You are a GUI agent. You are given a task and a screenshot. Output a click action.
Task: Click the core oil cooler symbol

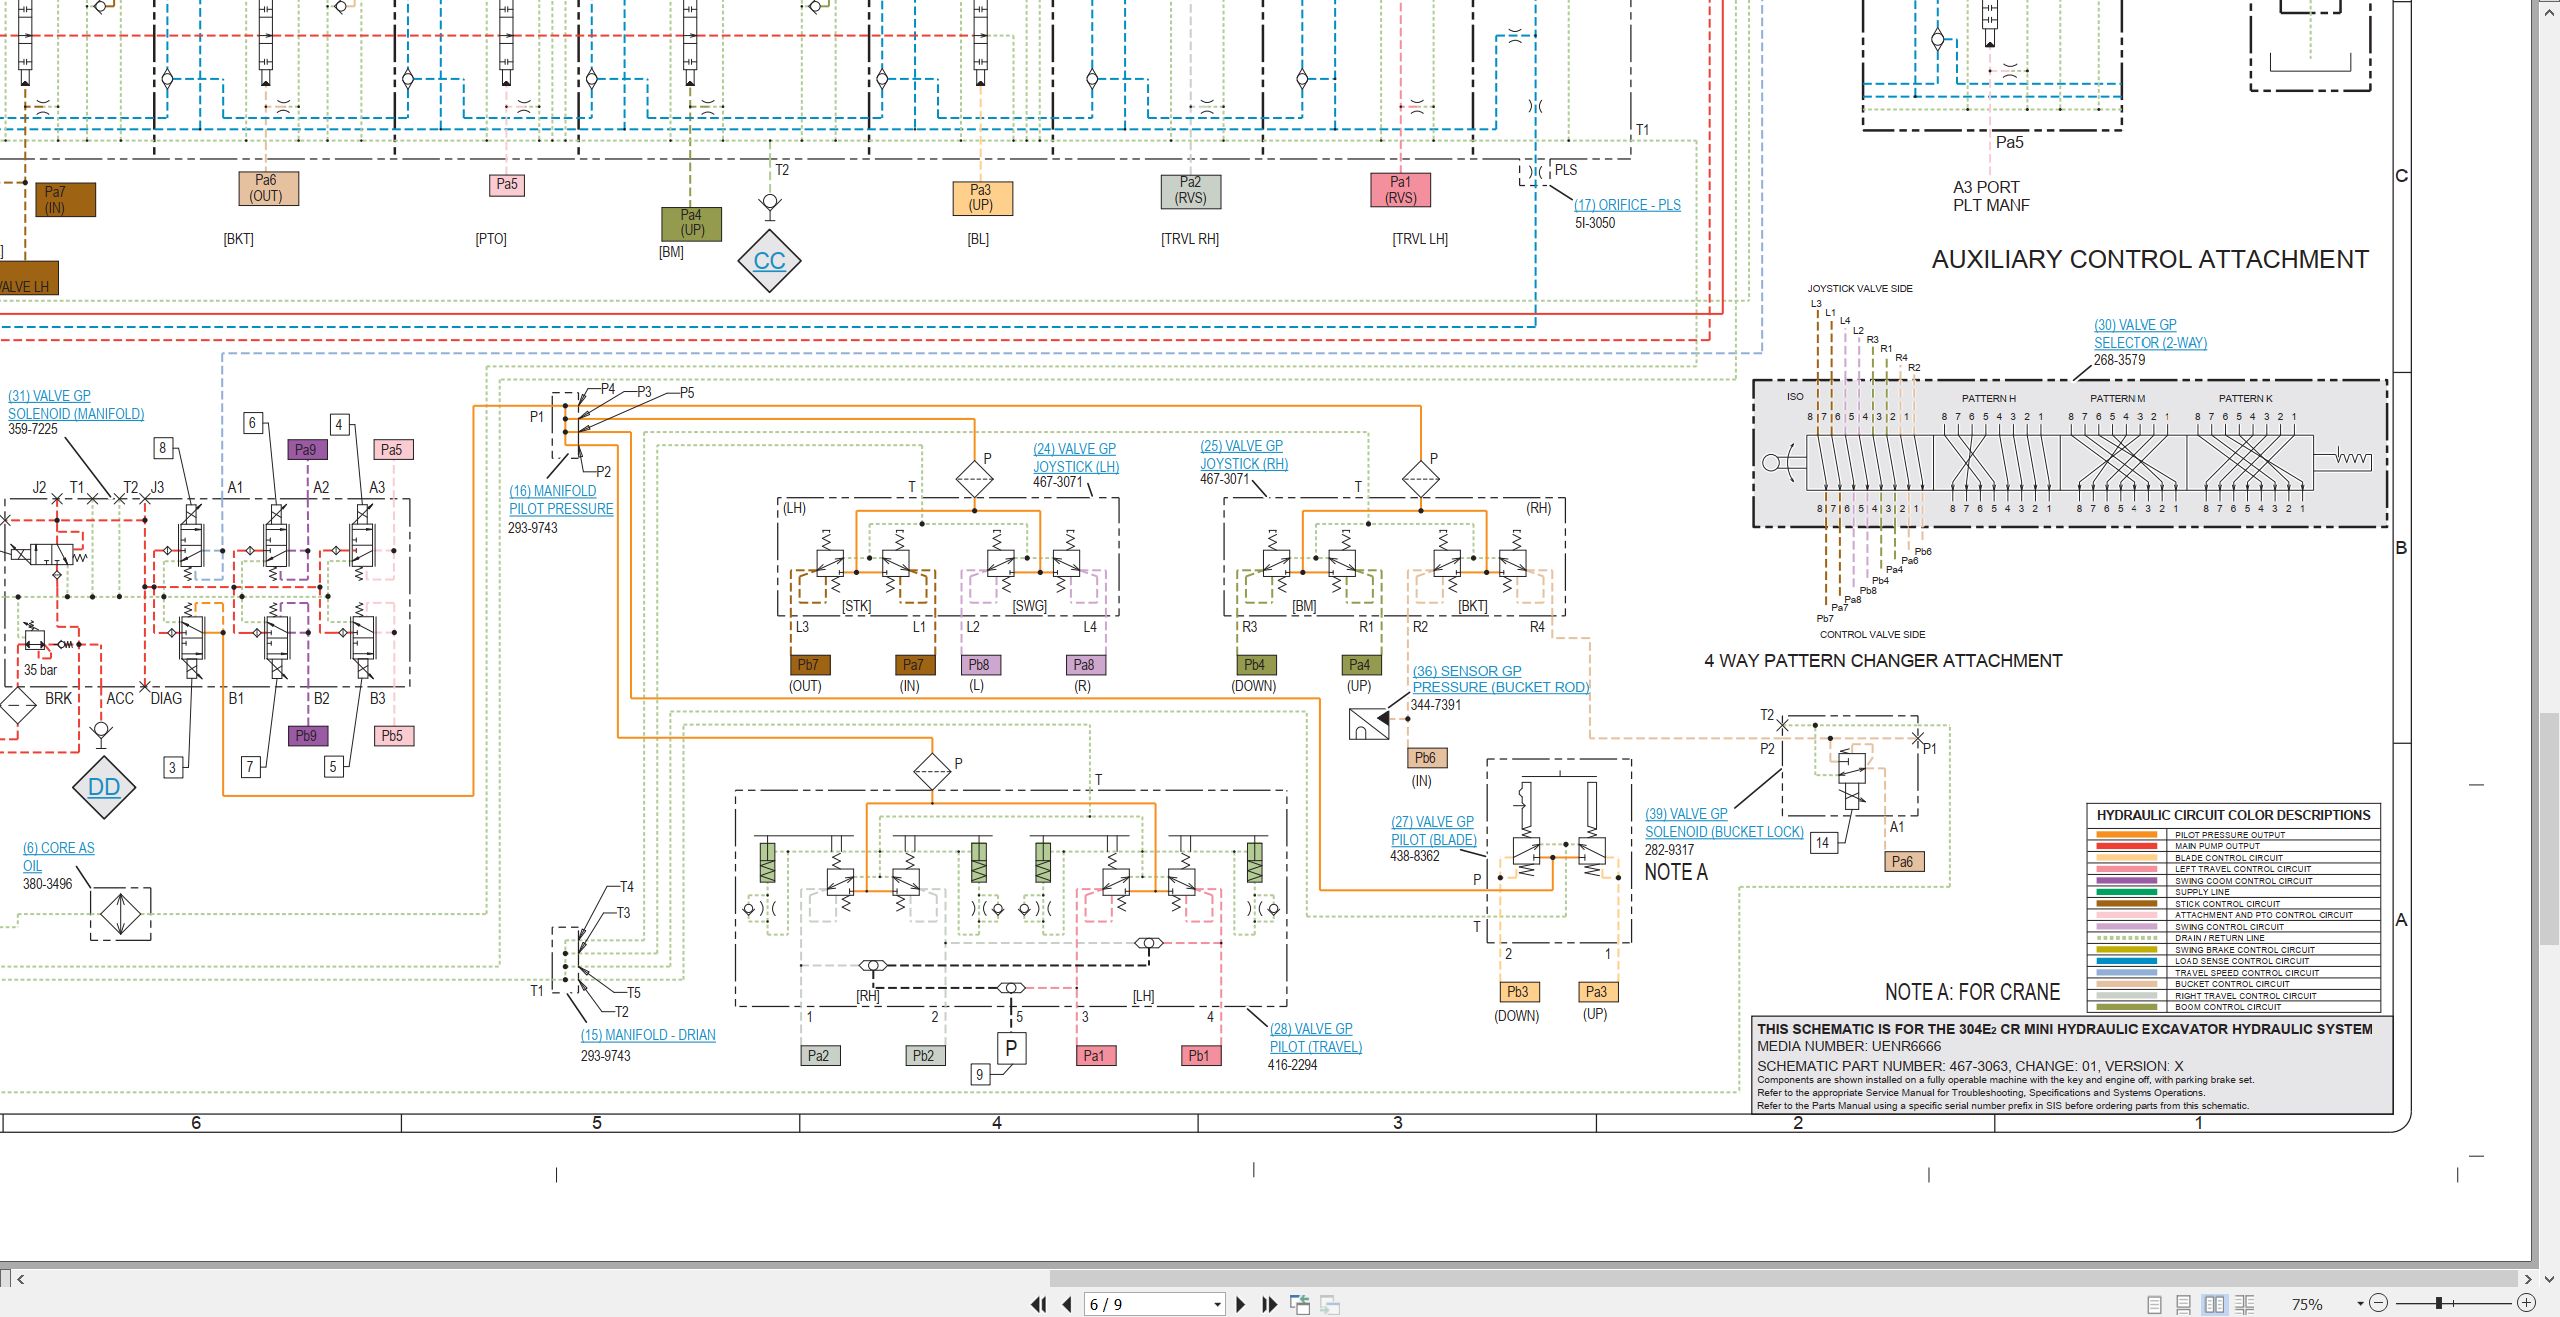[121, 913]
